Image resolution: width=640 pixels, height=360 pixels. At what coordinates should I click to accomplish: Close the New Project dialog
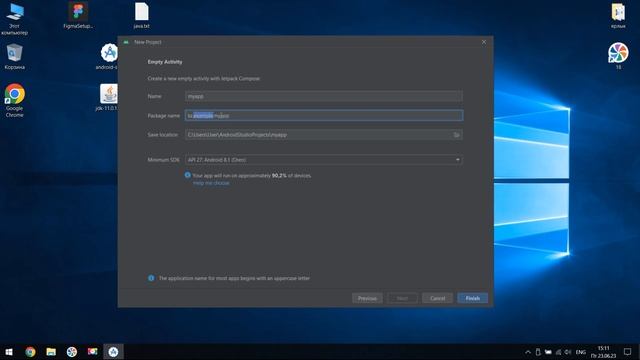click(x=484, y=42)
